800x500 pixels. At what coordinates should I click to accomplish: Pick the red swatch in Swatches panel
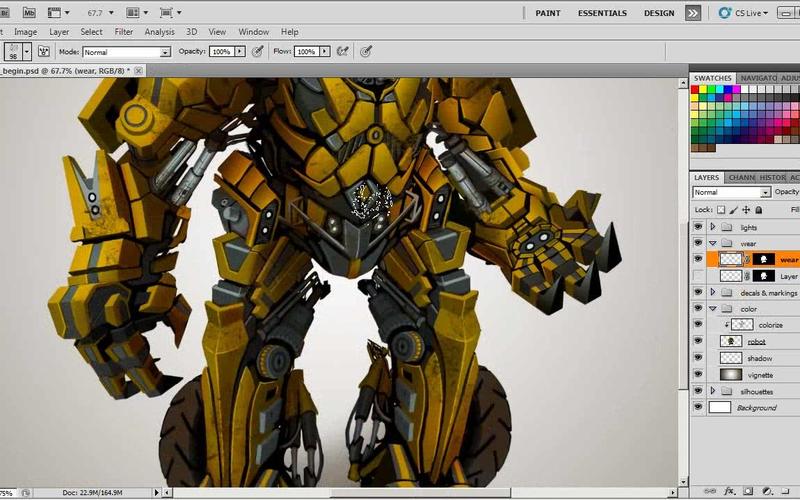point(697,89)
